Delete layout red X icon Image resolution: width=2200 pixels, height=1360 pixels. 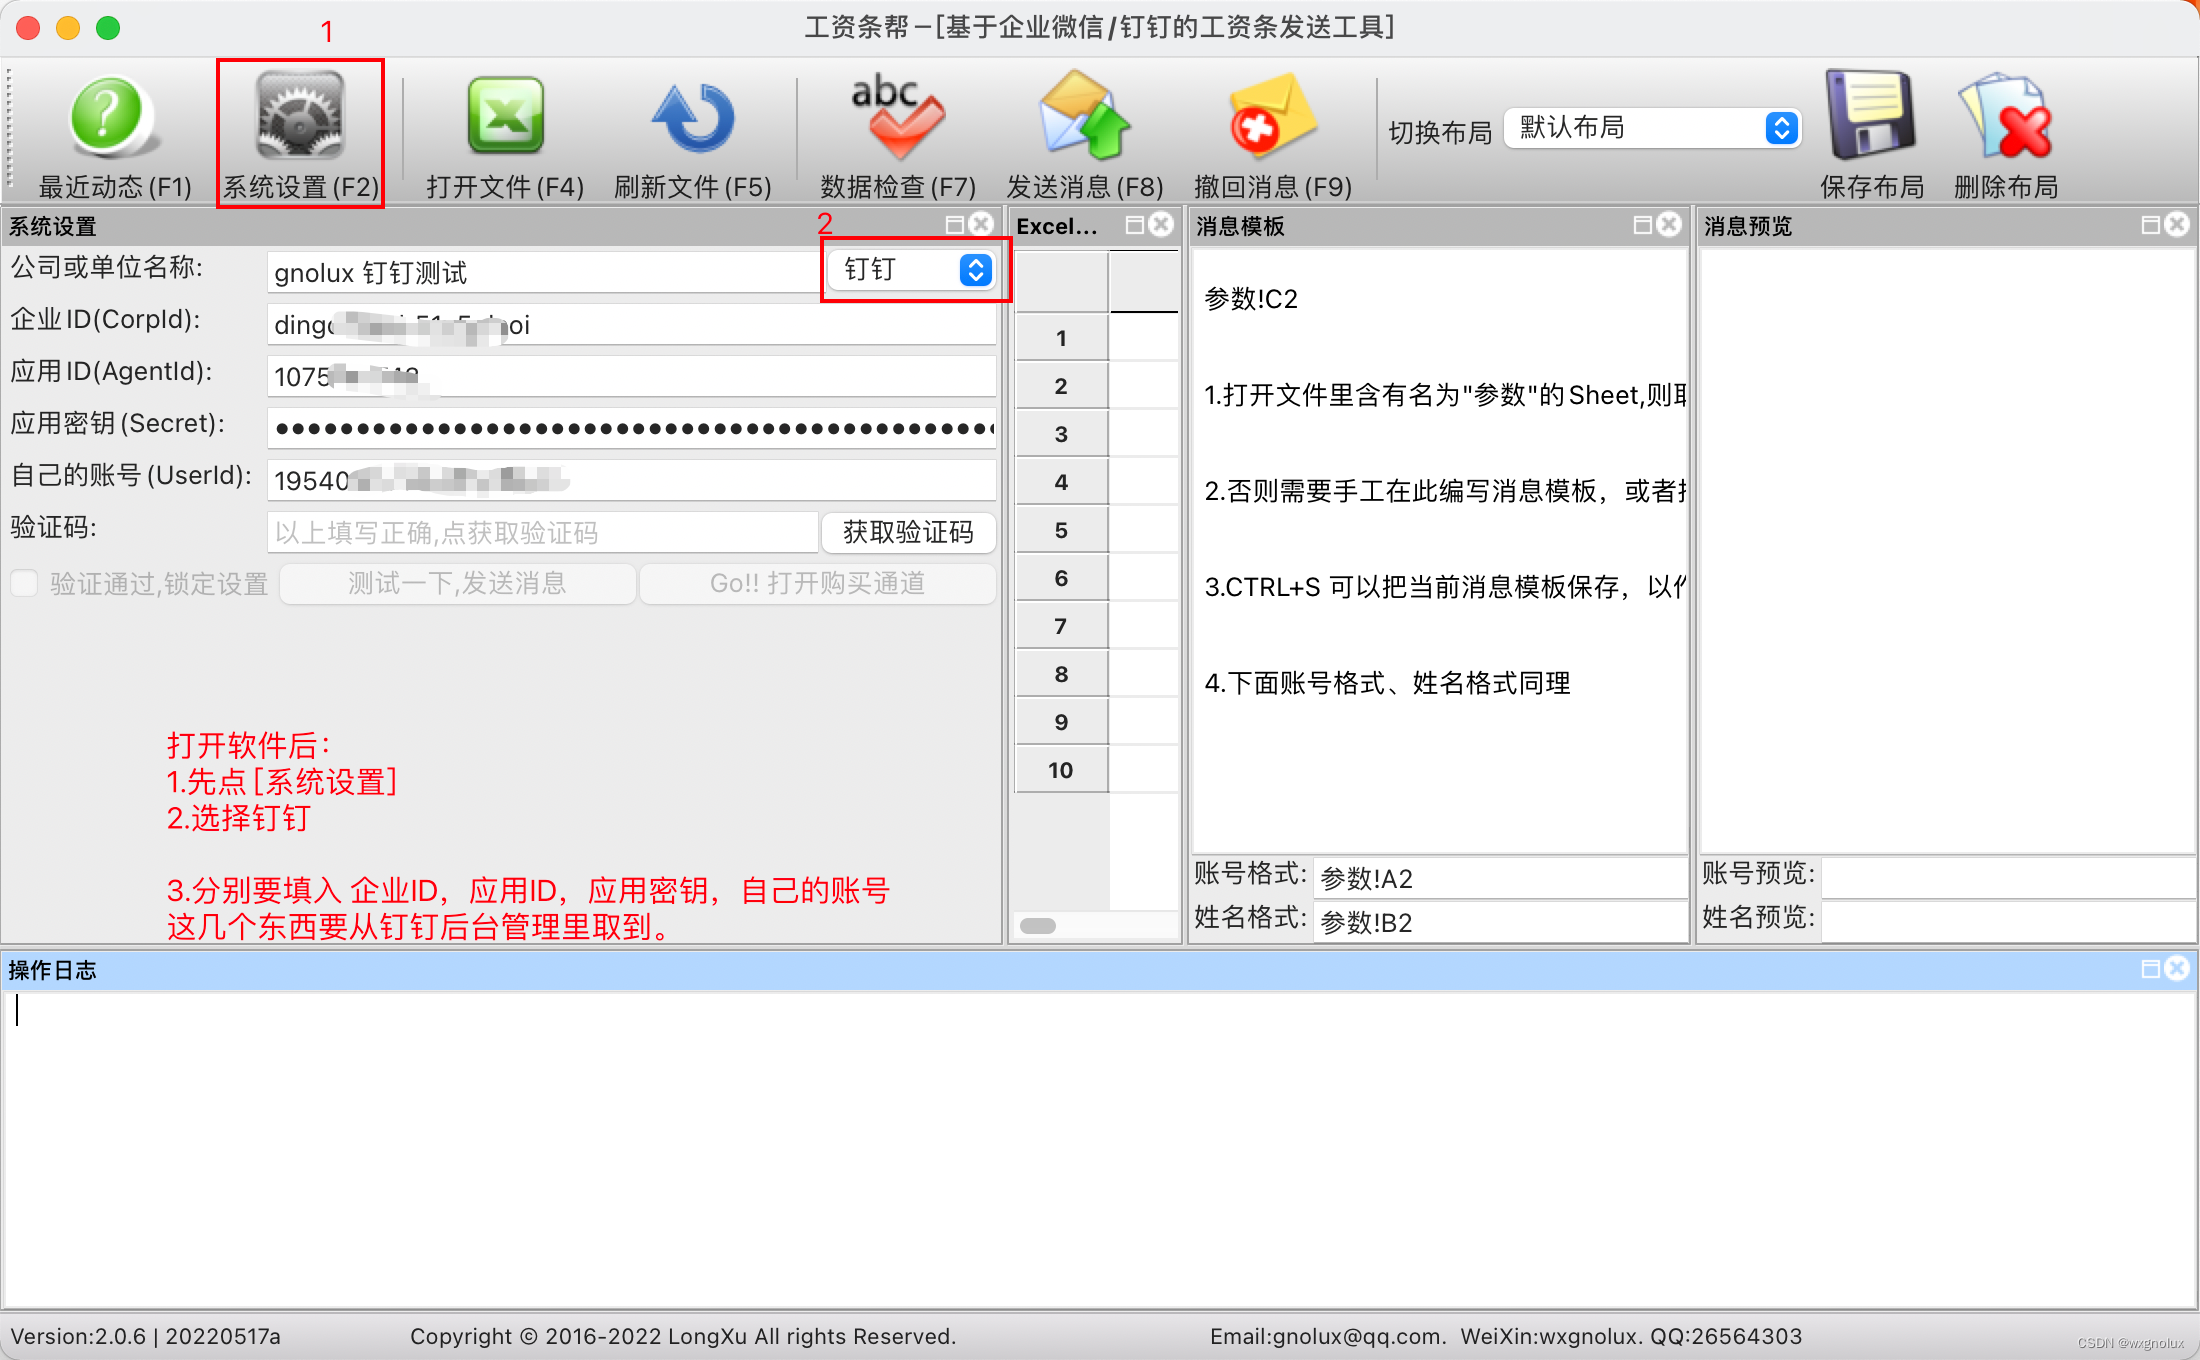tap(2005, 117)
